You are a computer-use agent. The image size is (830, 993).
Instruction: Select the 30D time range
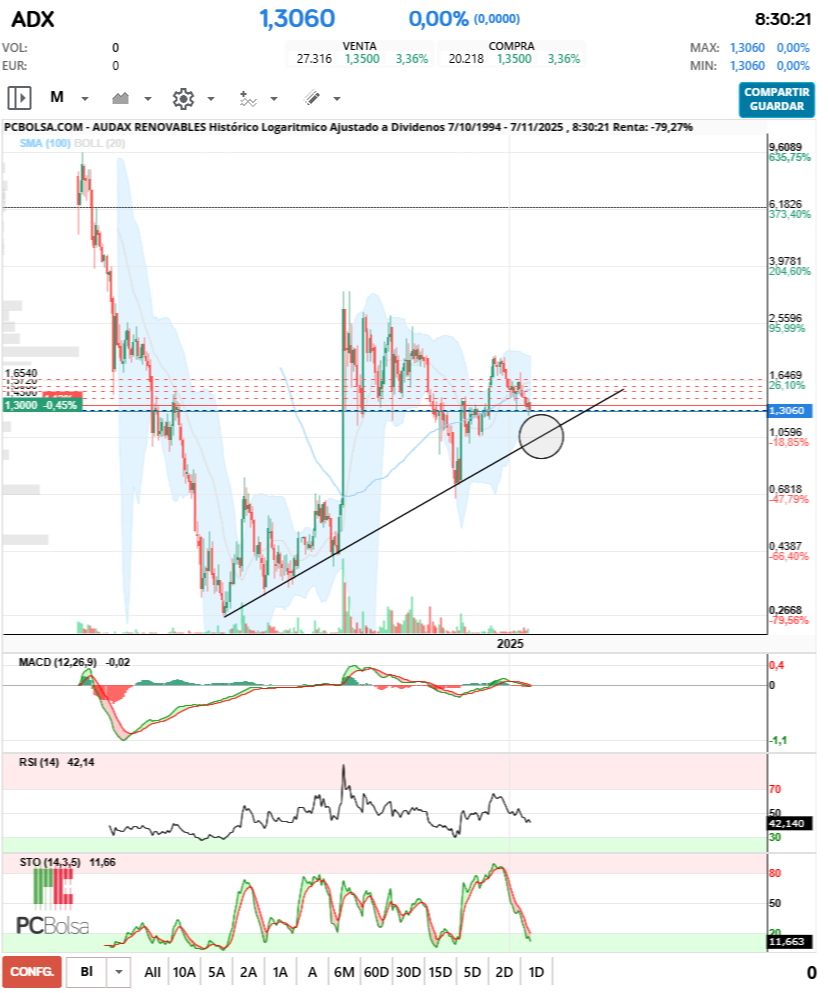(x=408, y=972)
